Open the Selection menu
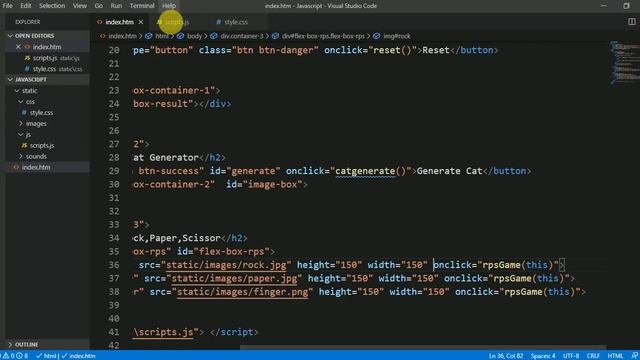The image size is (640, 360). [52, 6]
